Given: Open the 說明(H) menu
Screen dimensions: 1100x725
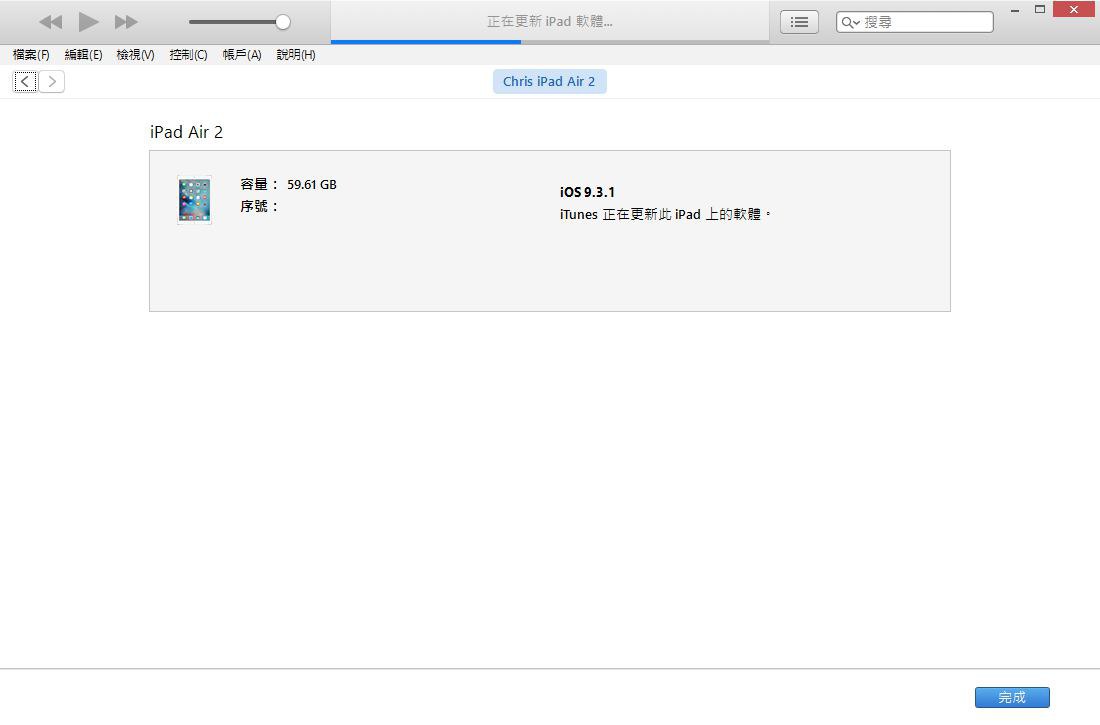Looking at the screenshot, I should click(296, 55).
